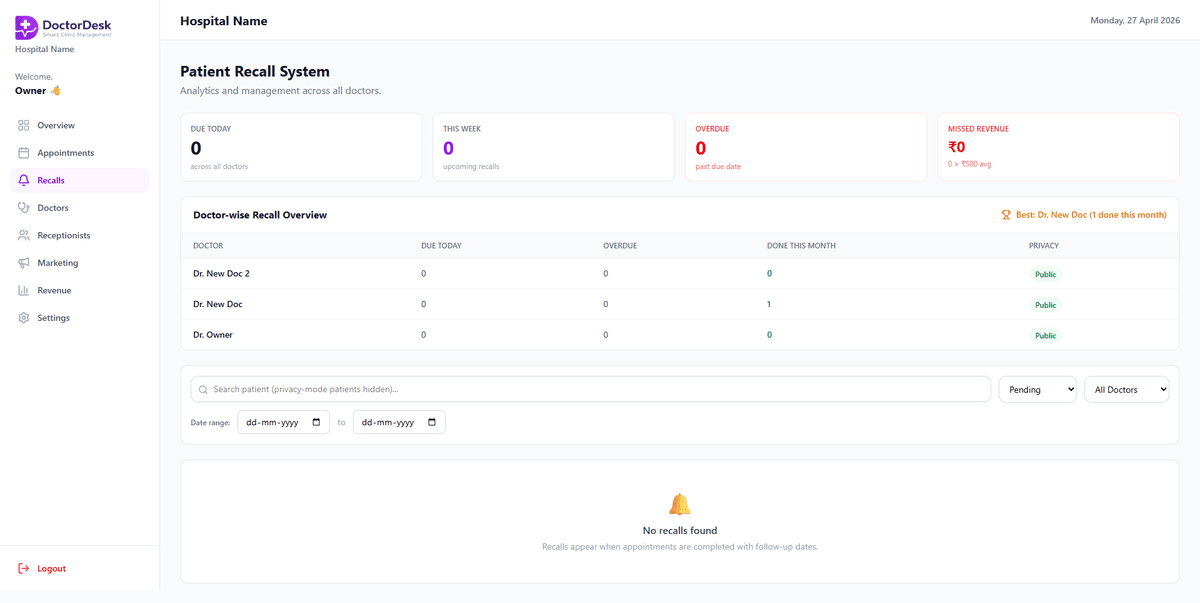This screenshot has height=603, width=1200.
Task: Click the No recalls found message
Action: 680,531
